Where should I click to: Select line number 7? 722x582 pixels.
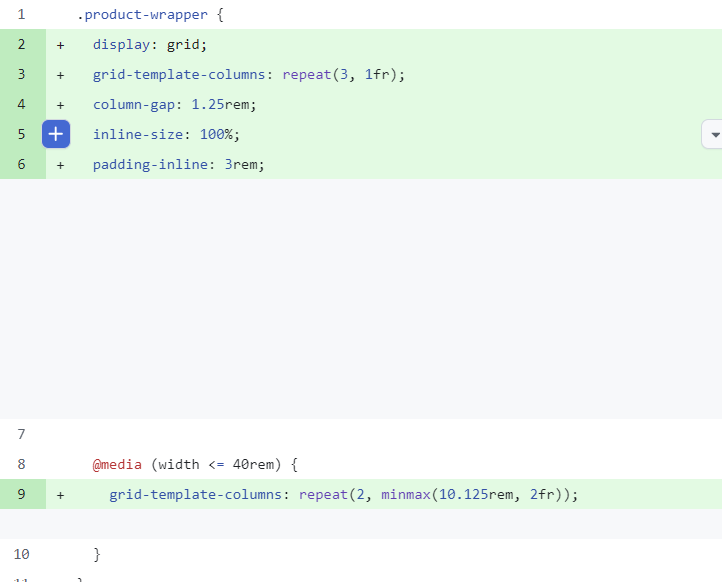(21, 434)
